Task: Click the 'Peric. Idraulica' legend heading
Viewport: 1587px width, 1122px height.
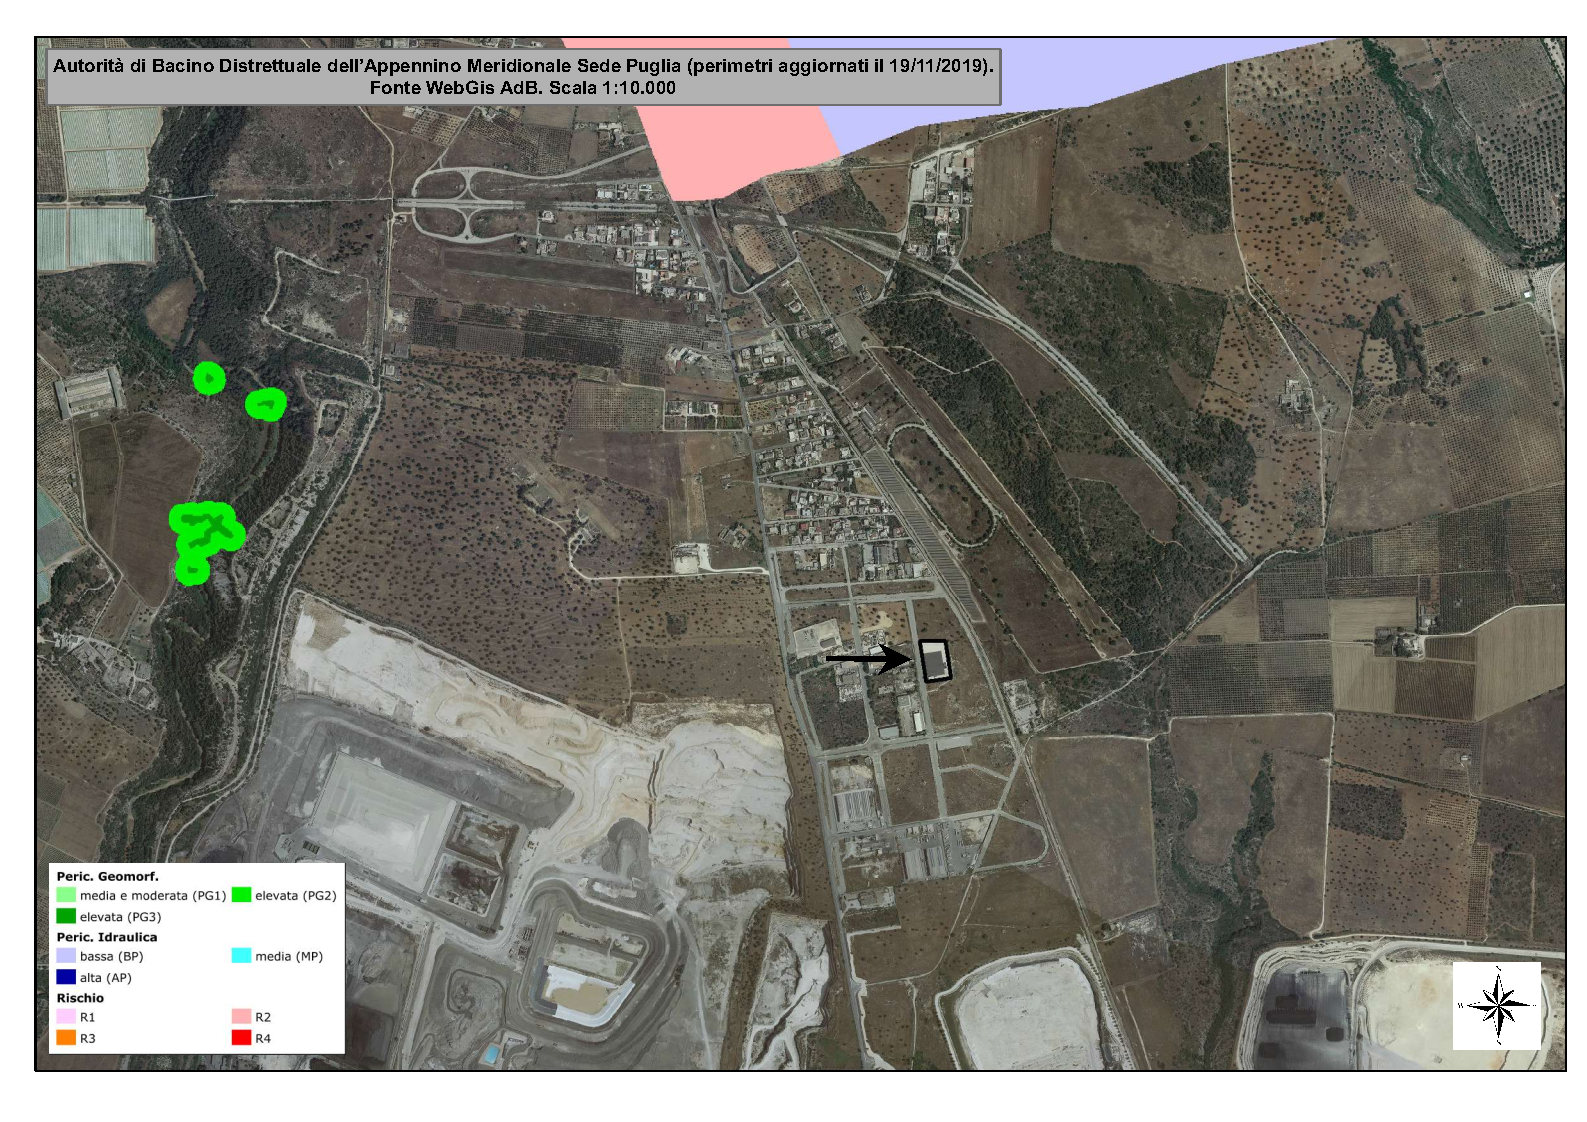Action: pos(107,937)
